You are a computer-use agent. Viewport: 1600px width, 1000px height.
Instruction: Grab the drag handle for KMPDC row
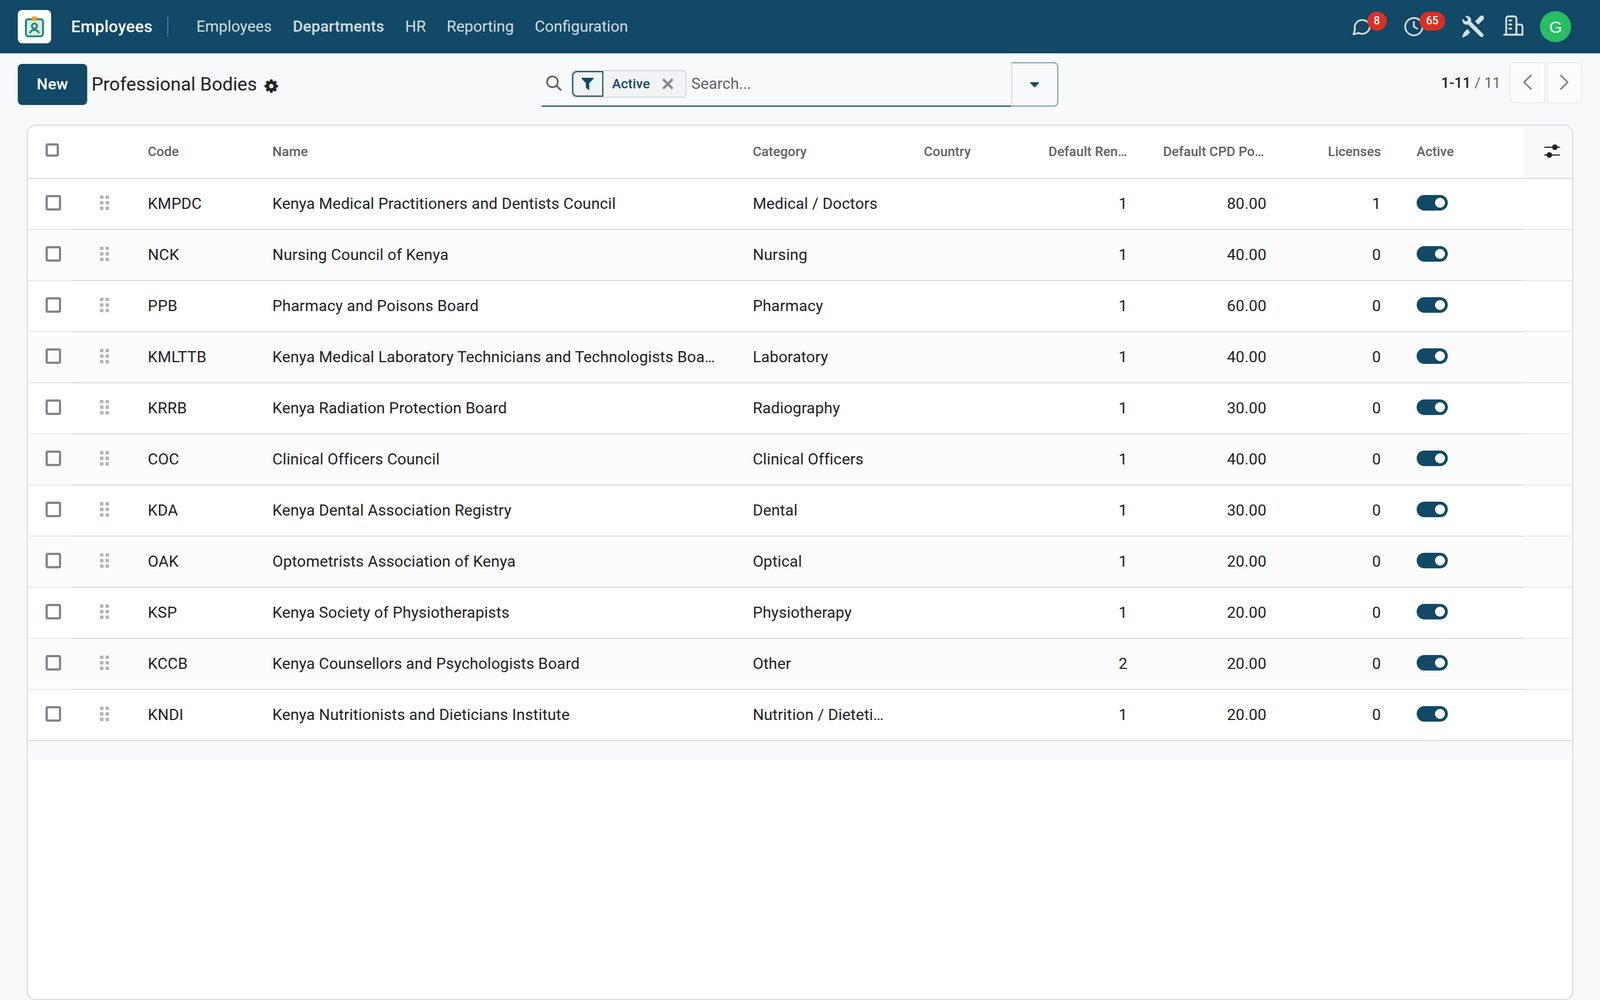coord(104,203)
